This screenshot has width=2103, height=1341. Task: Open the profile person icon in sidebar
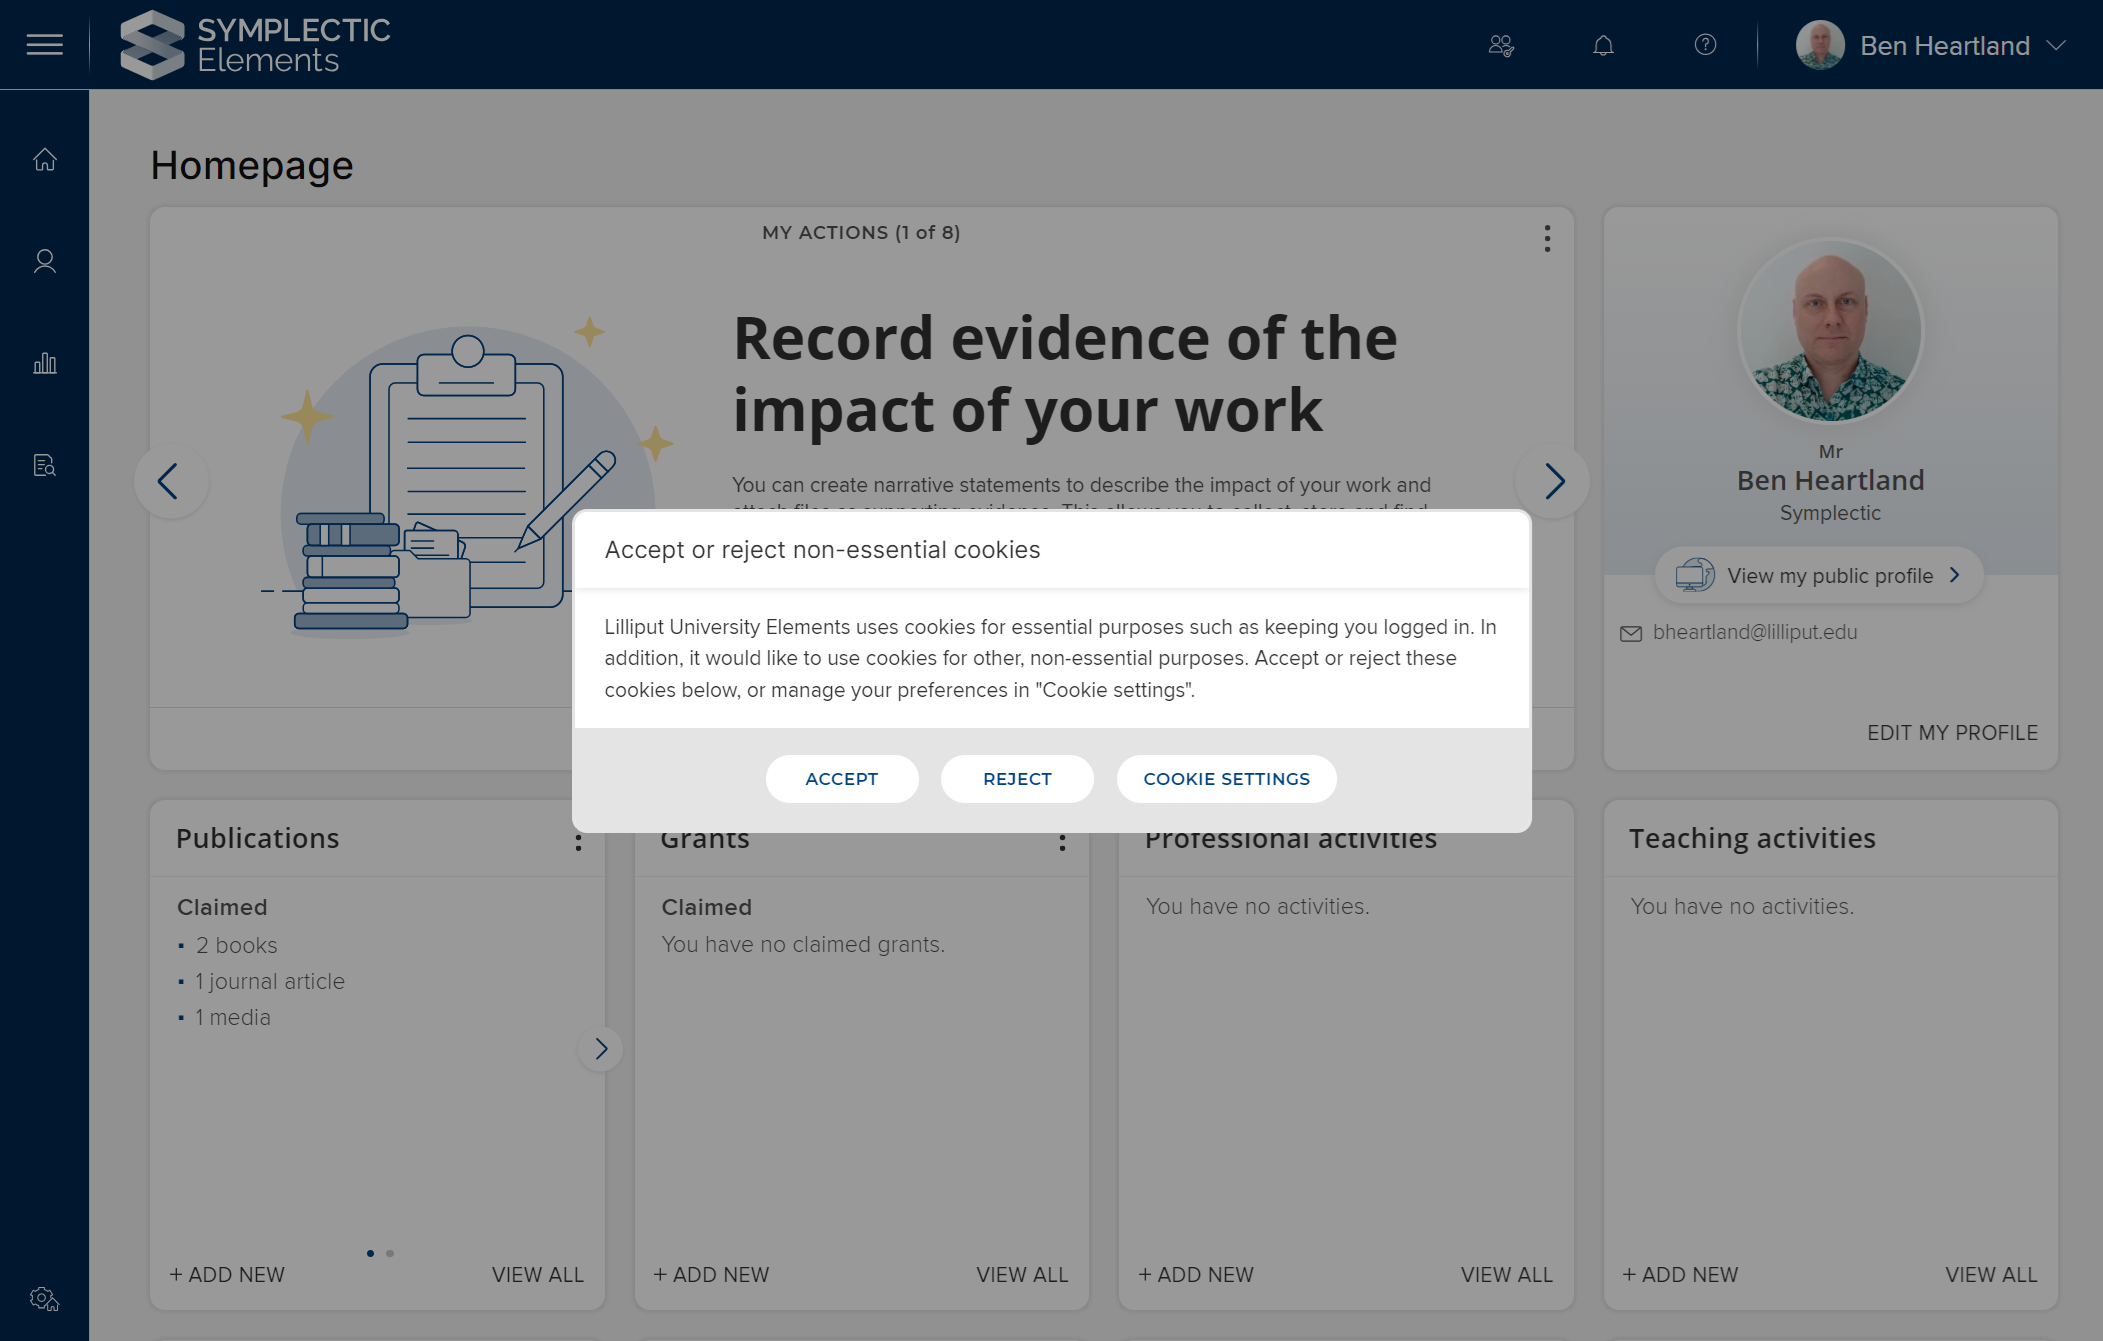[x=44, y=262]
